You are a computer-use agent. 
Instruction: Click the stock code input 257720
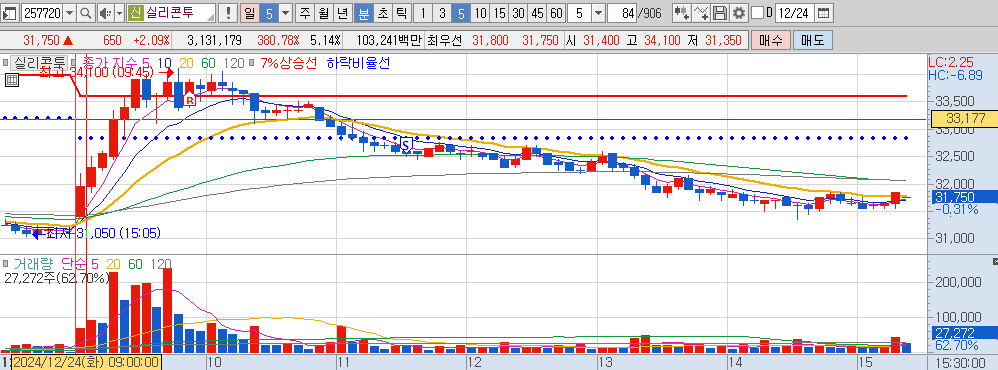click(x=42, y=12)
